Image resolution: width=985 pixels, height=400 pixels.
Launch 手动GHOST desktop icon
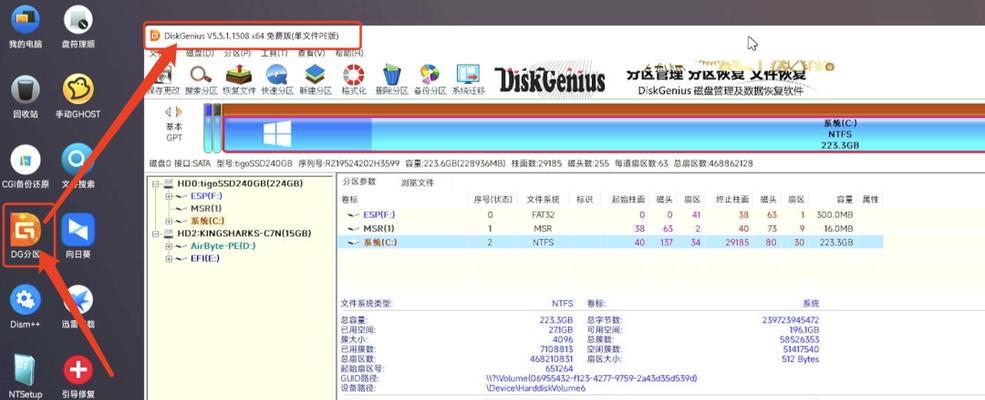click(x=78, y=97)
